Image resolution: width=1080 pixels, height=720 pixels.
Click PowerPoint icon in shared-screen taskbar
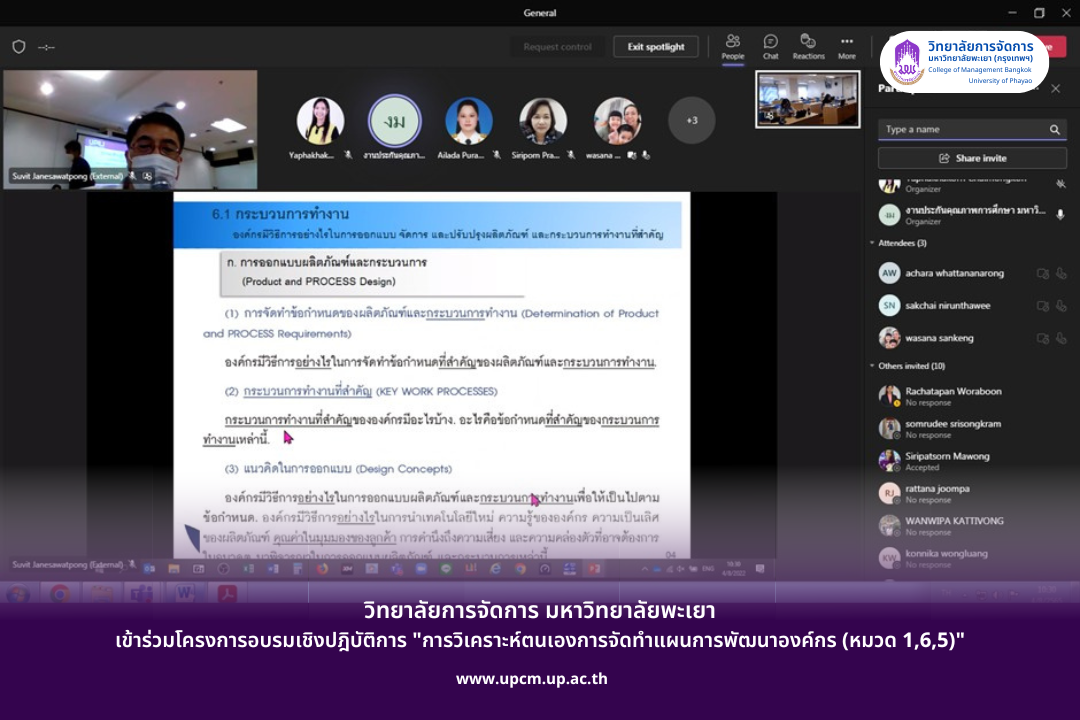pos(594,569)
